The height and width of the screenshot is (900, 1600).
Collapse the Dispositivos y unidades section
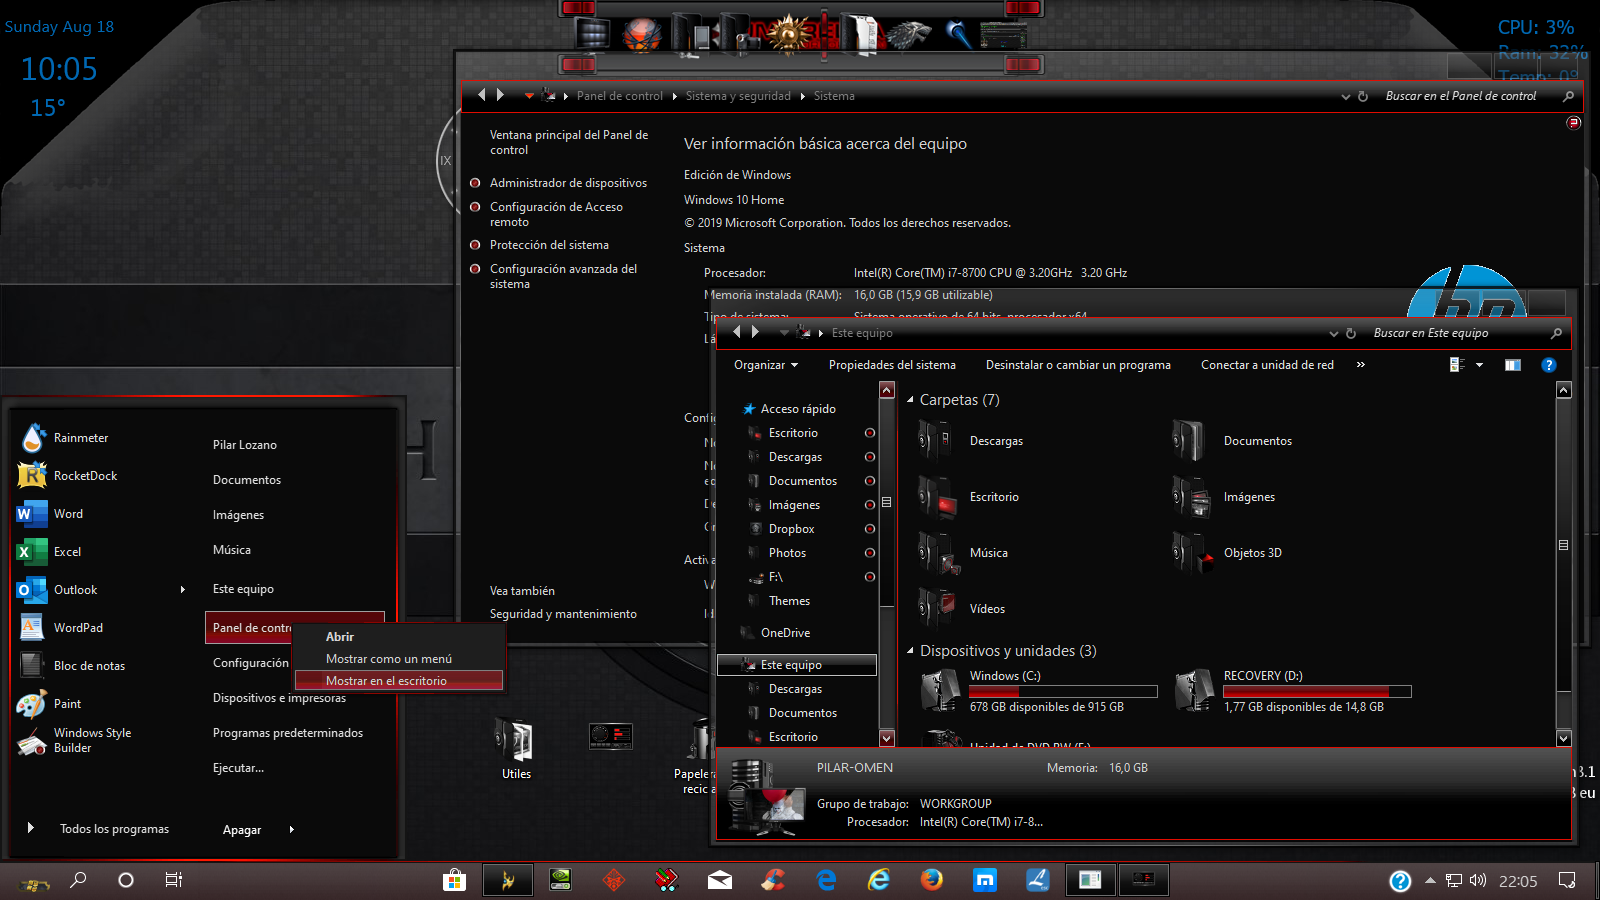tap(908, 650)
